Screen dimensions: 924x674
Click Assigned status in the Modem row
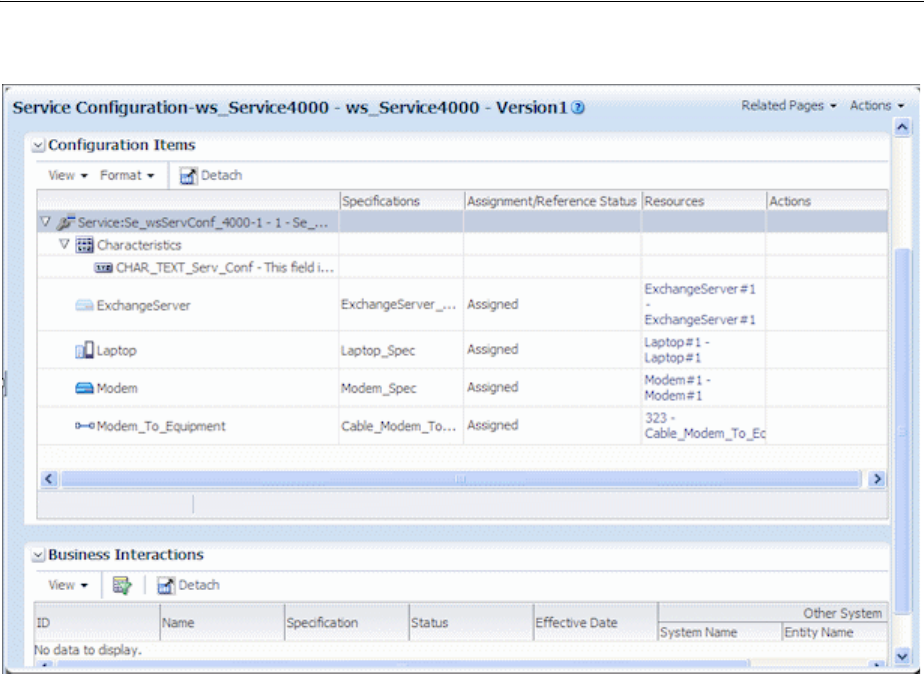click(x=493, y=387)
